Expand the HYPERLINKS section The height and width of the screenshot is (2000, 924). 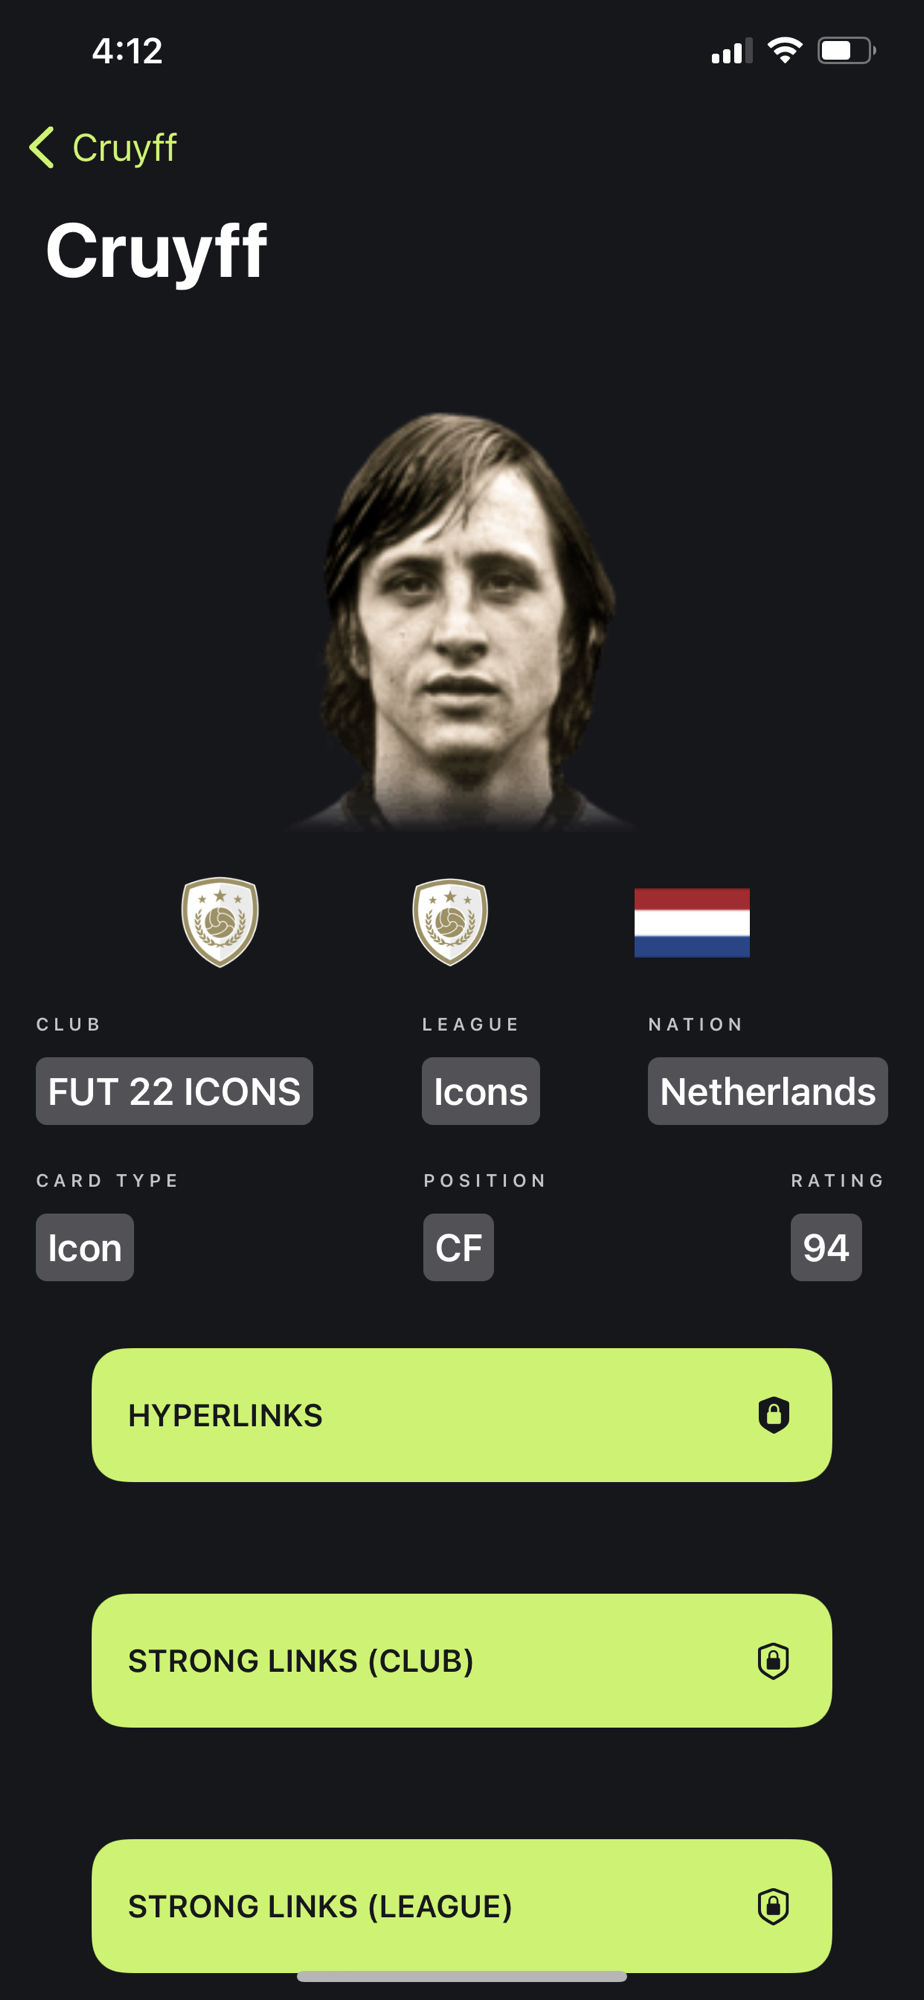click(x=462, y=1415)
